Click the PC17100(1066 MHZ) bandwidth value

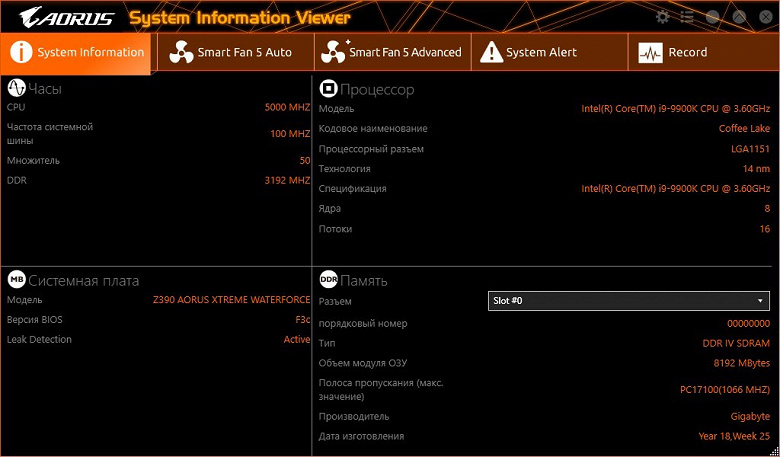click(725, 389)
